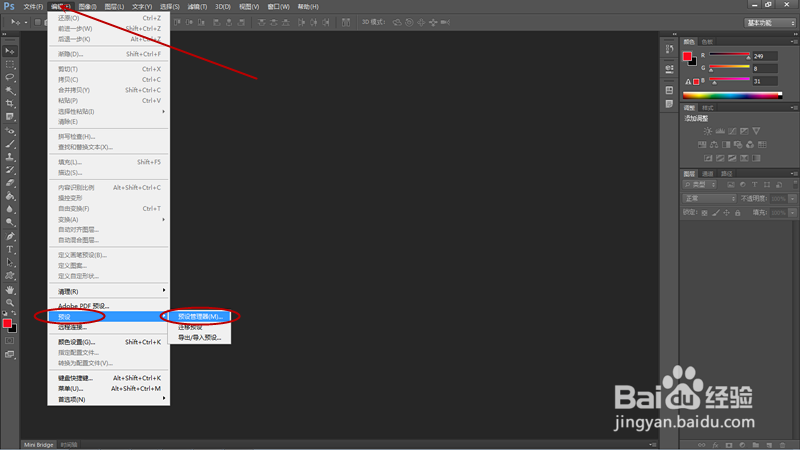Screen dimensions: 800x450
Task: Open the 滤镜(T) menu
Action: pos(197,7)
